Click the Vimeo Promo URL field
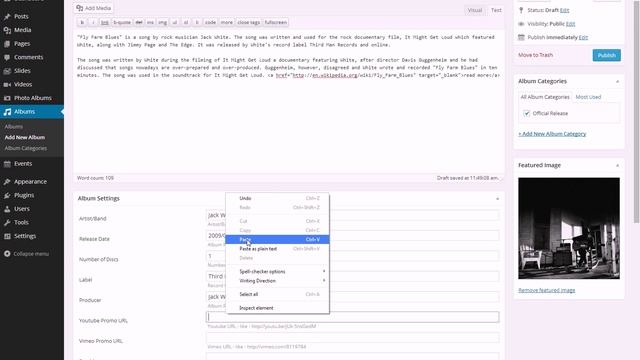Viewport: 640px width, 360px height. point(353,338)
